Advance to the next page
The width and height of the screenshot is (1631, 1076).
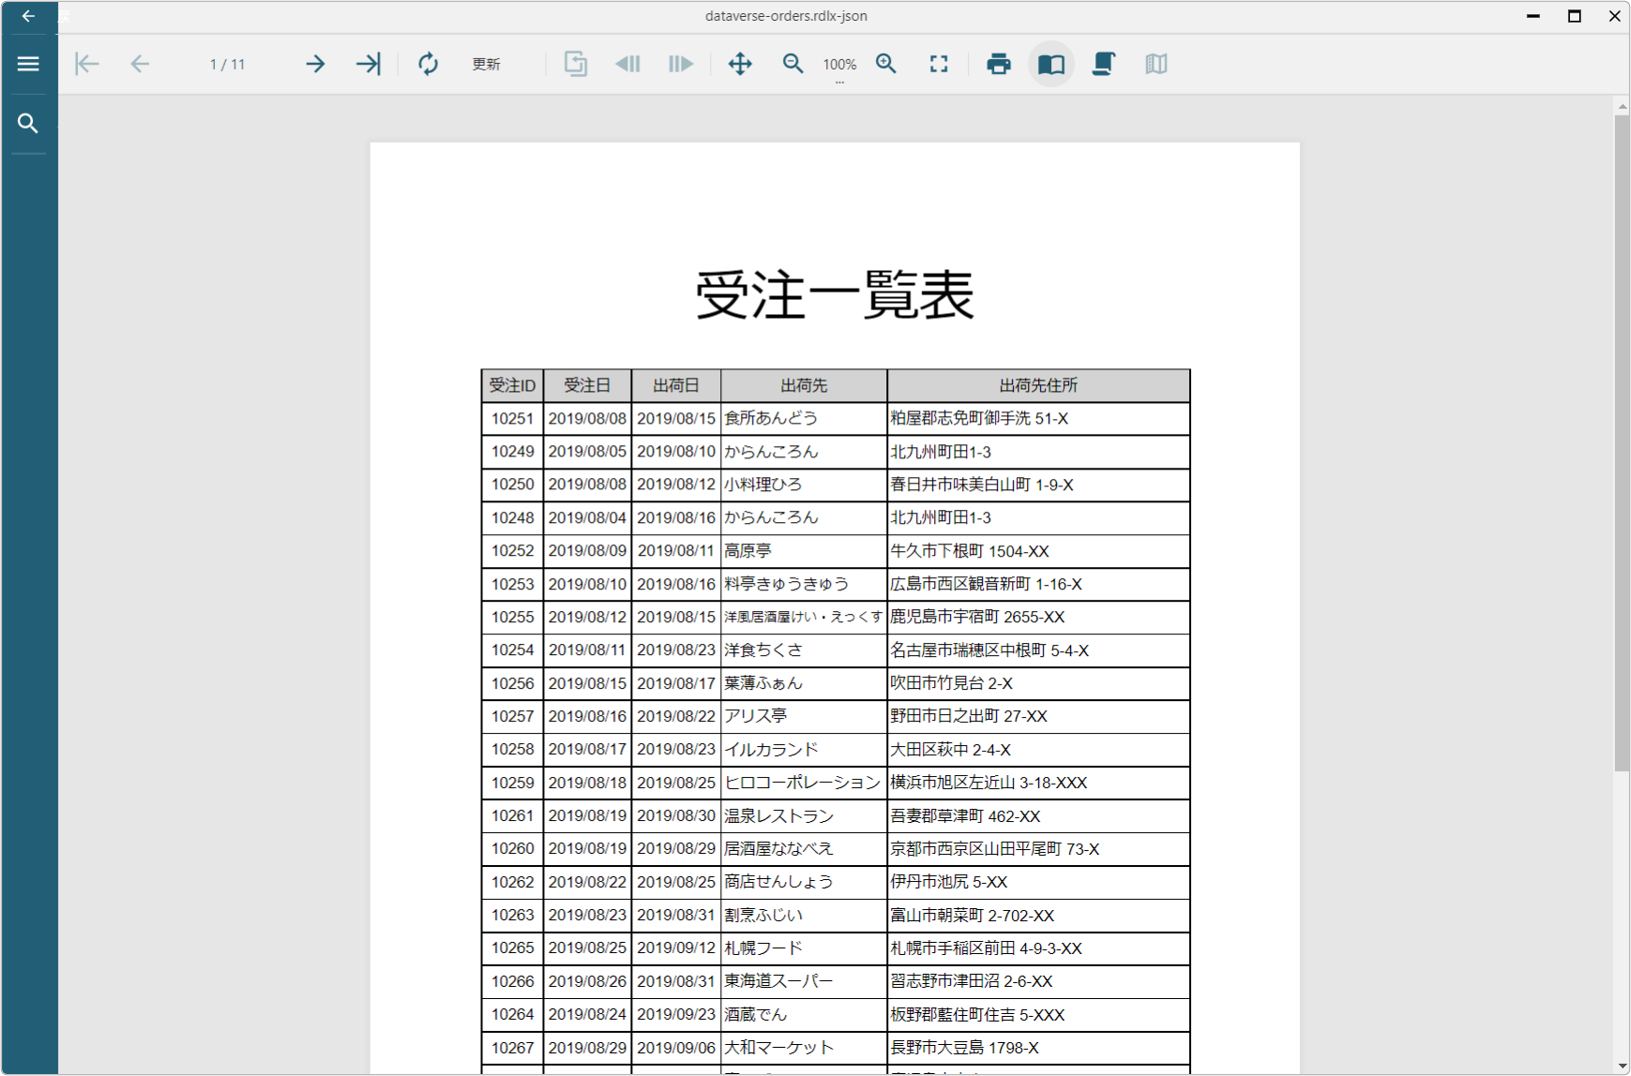[x=315, y=64]
